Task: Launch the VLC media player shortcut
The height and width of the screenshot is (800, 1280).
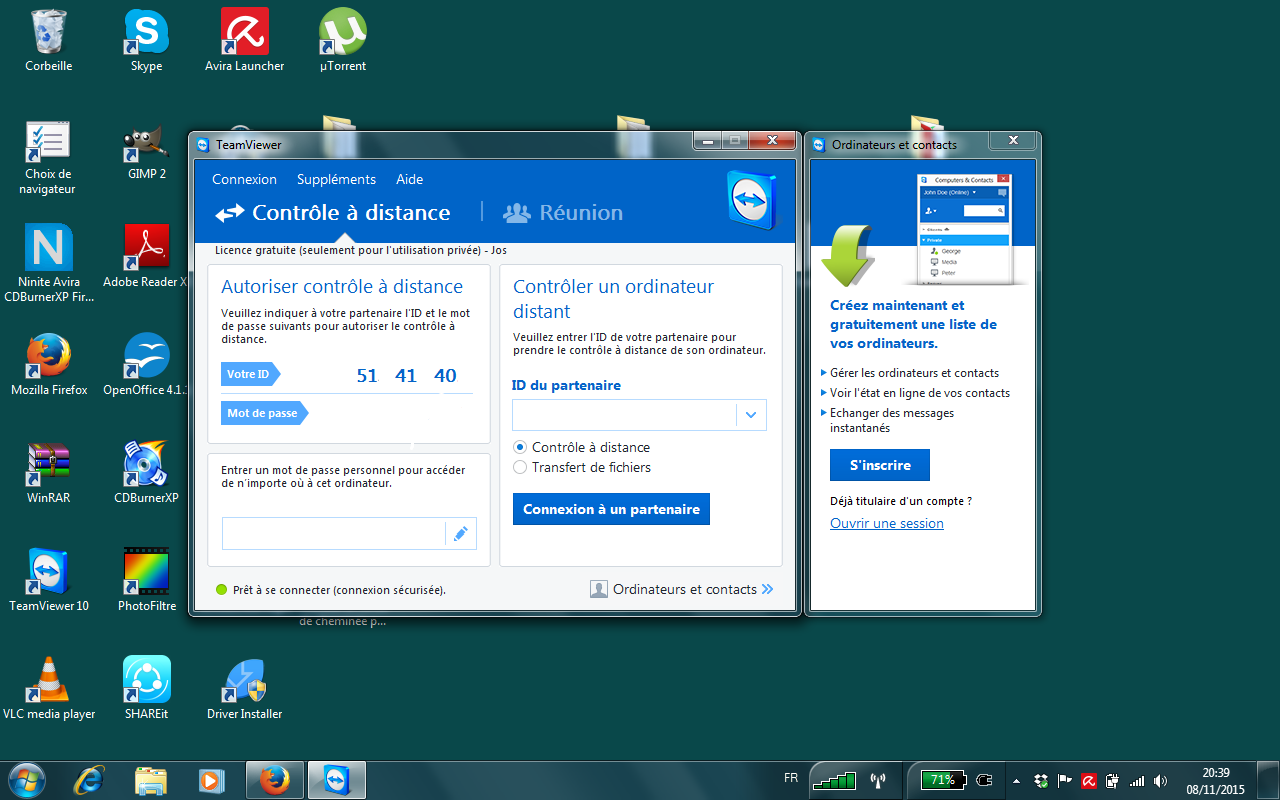Action: [x=48, y=680]
